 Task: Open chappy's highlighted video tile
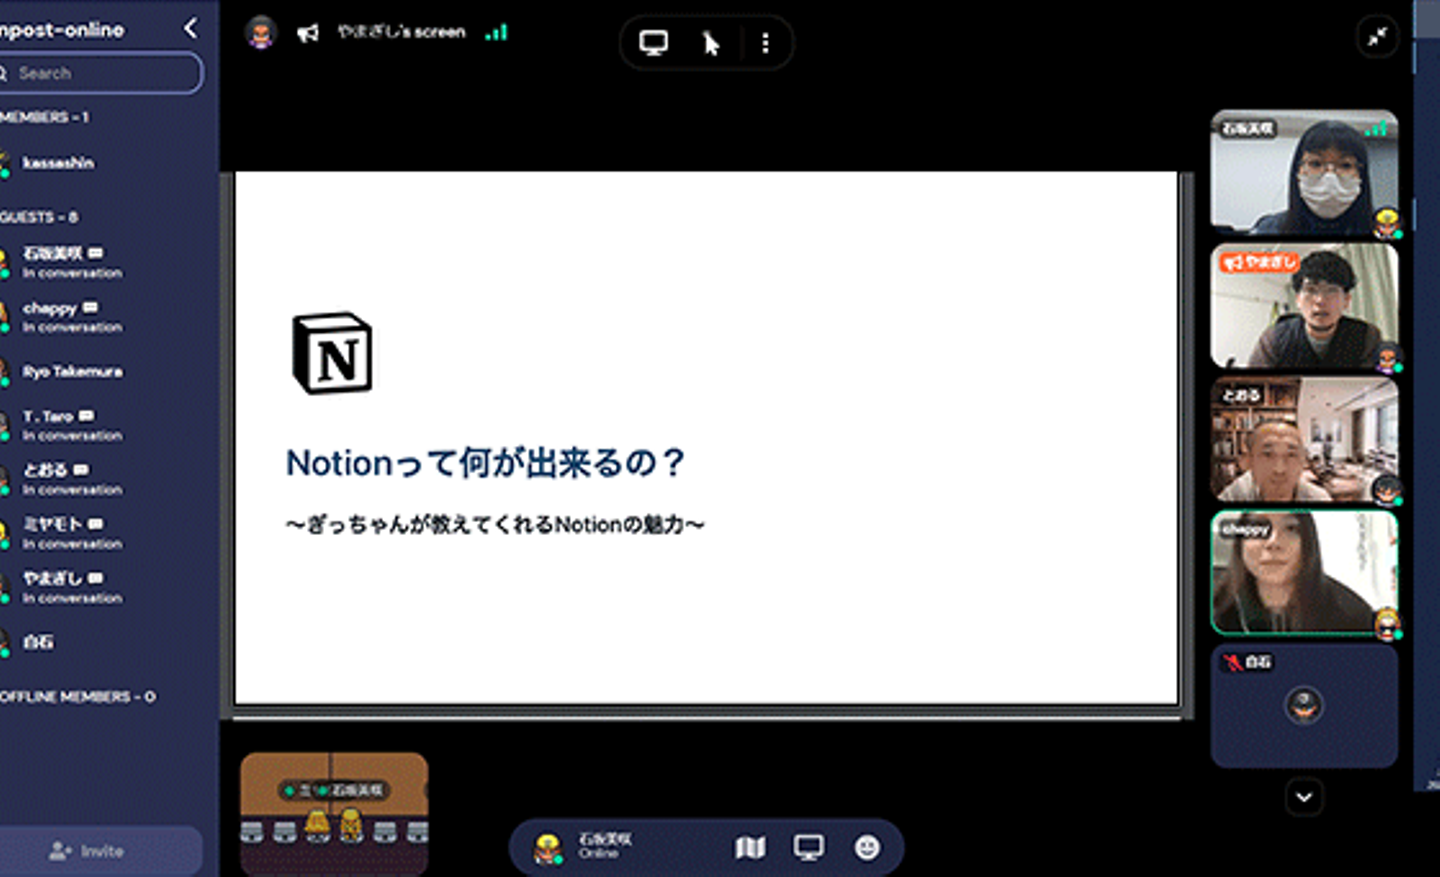coord(1304,573)
